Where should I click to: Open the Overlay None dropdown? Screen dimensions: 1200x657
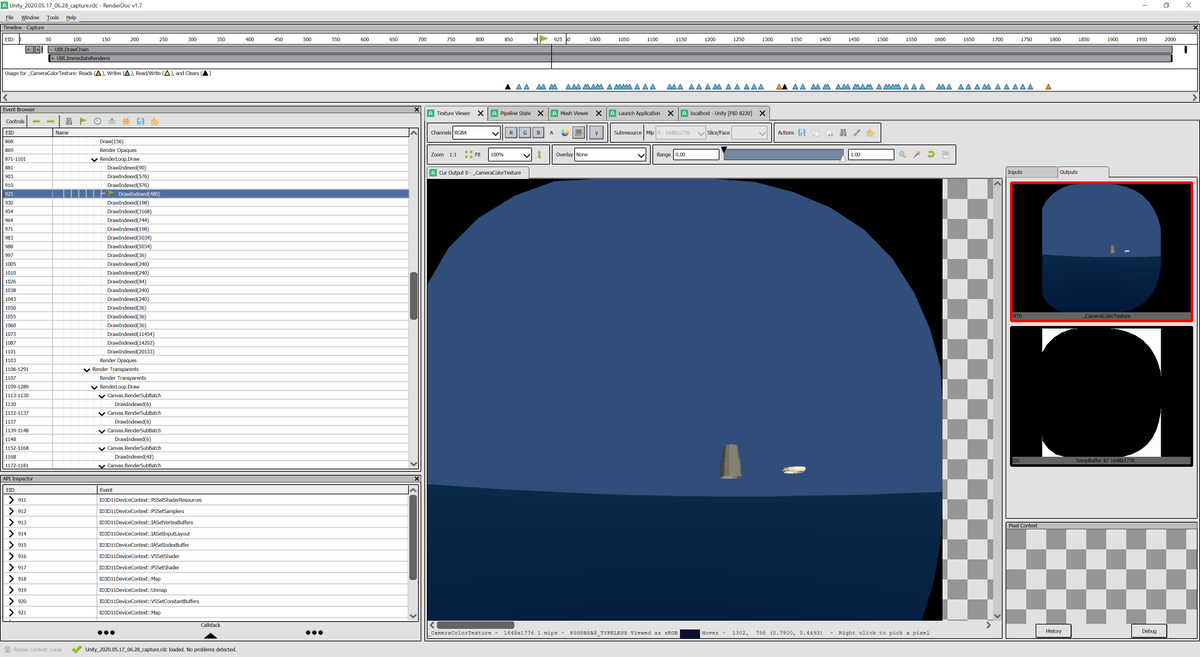(x=611, y=155)
